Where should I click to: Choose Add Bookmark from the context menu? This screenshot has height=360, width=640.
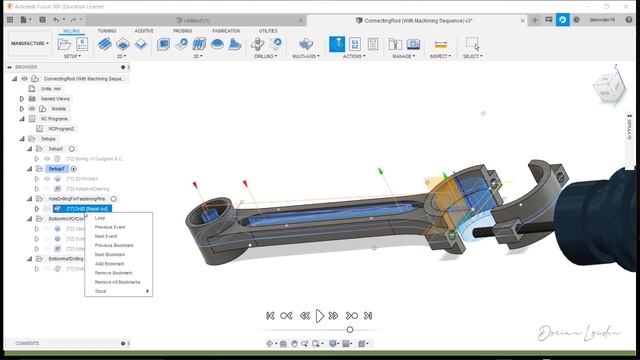118,264
